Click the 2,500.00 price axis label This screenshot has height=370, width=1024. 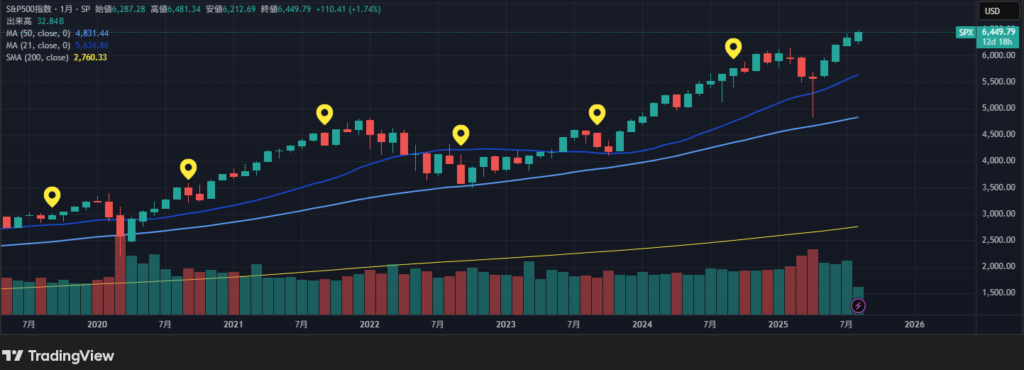pos(999,240)
